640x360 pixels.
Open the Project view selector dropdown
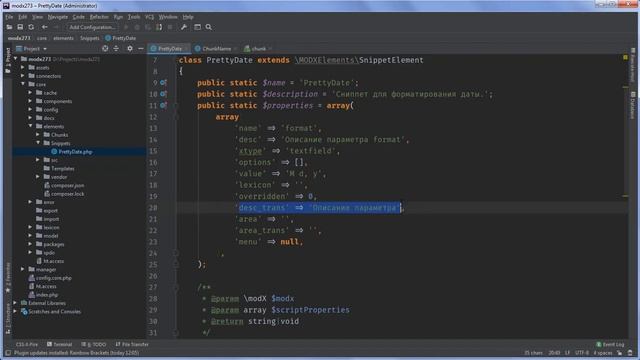coord(32,49)
